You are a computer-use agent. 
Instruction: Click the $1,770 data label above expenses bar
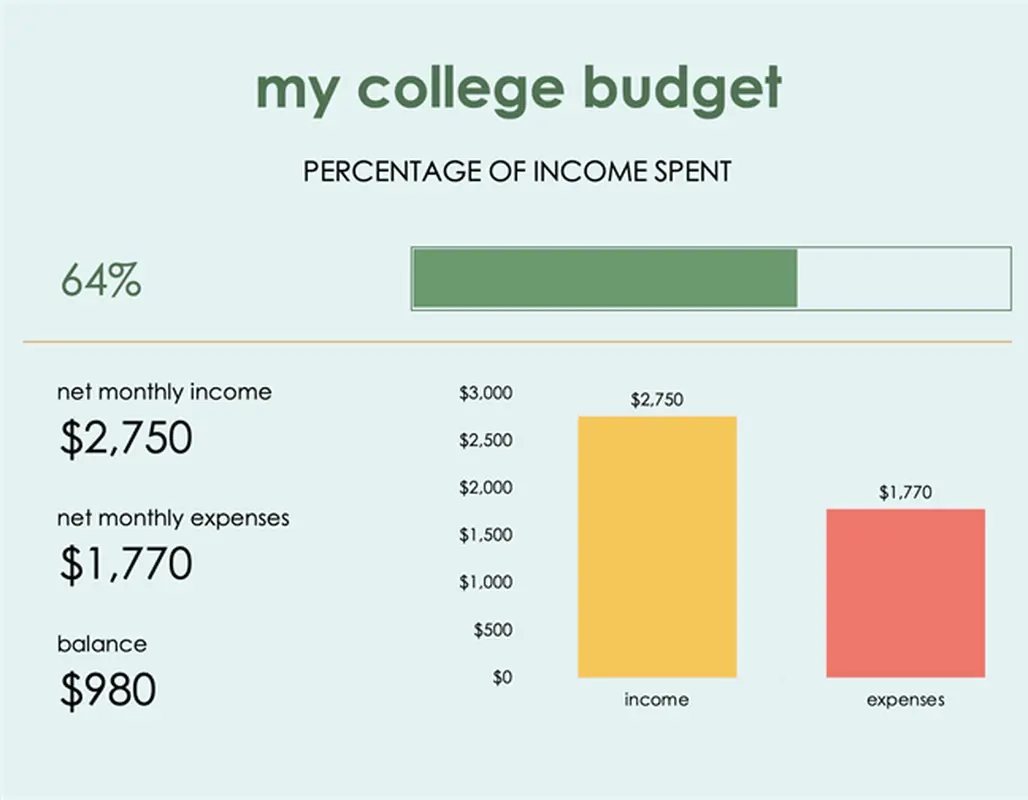point(905,492)
